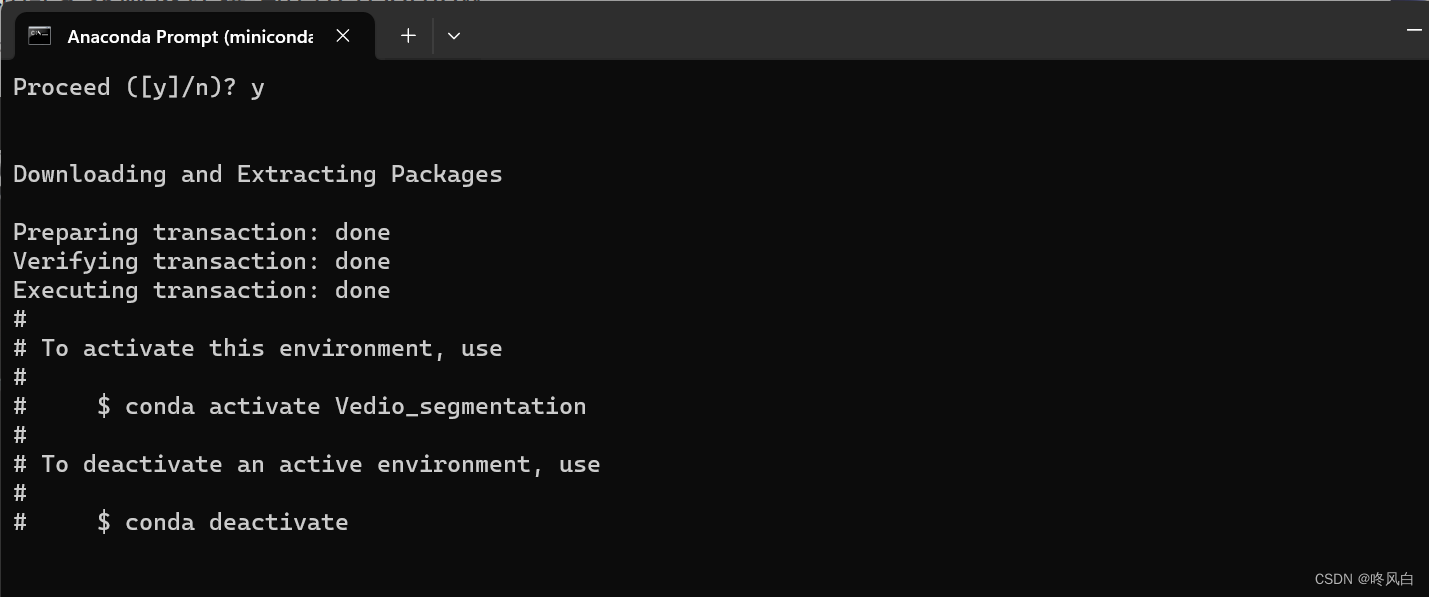Click the 'Preparing transaction: done' line
This screenshot has width=1429, height=597.
(x=201, y=231)
